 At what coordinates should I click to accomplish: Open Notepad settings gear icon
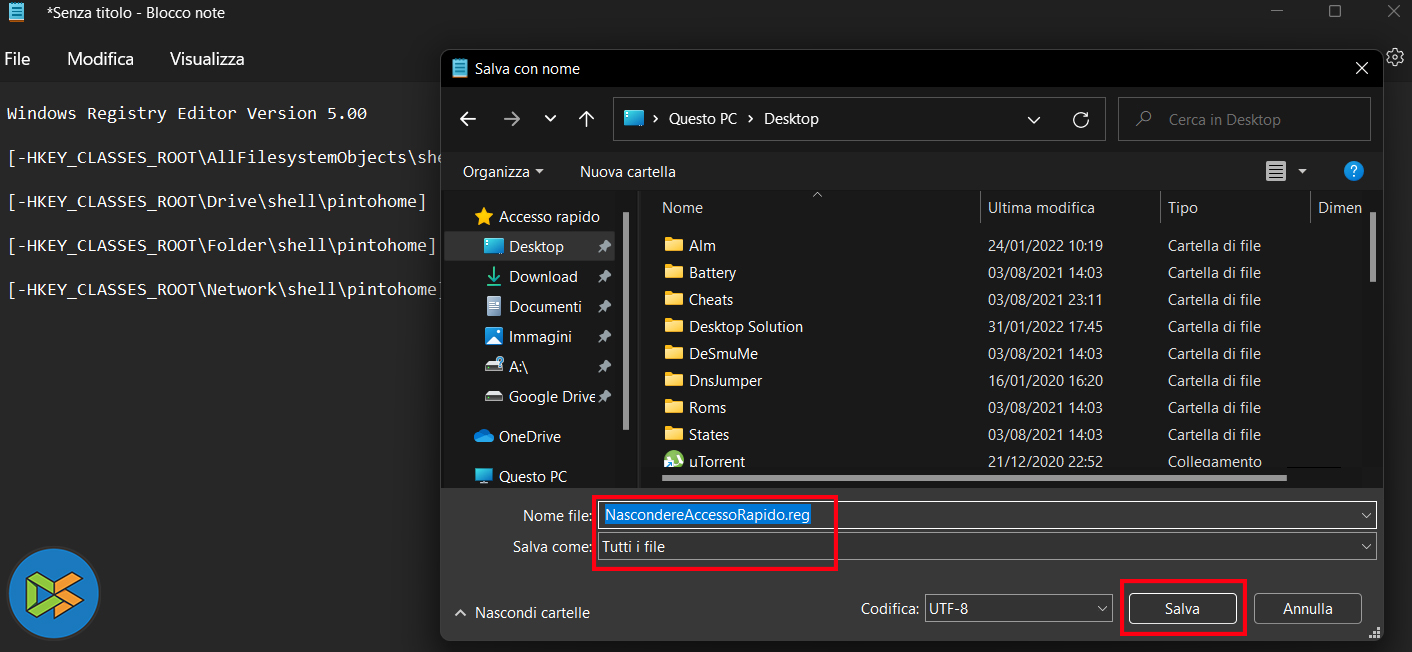click(x=1396, y=57)
